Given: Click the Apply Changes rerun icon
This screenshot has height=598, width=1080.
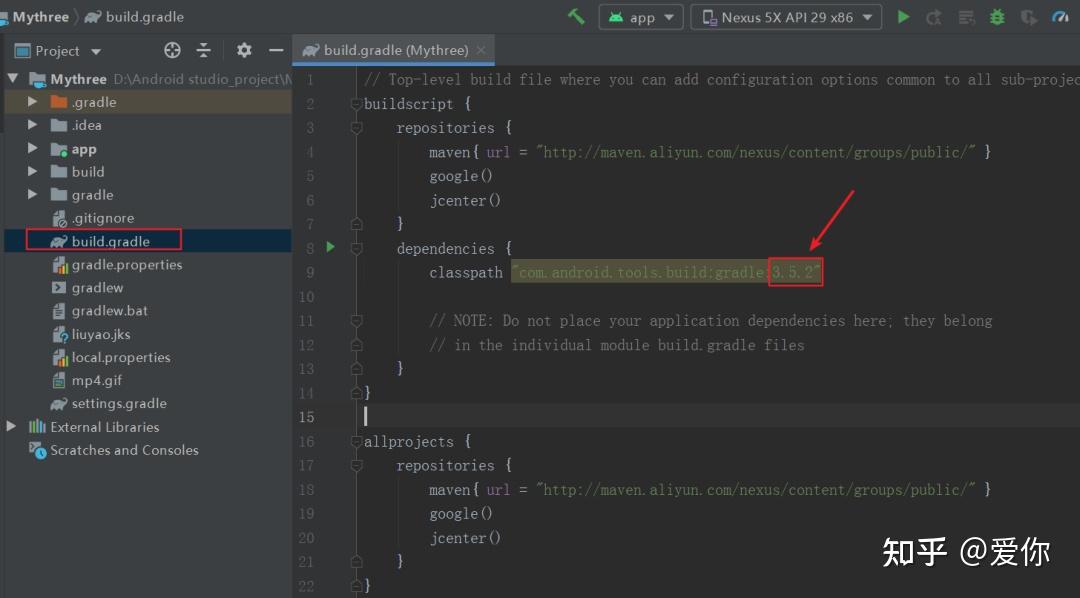Looking at the screenshot, I should pos(934,17).
